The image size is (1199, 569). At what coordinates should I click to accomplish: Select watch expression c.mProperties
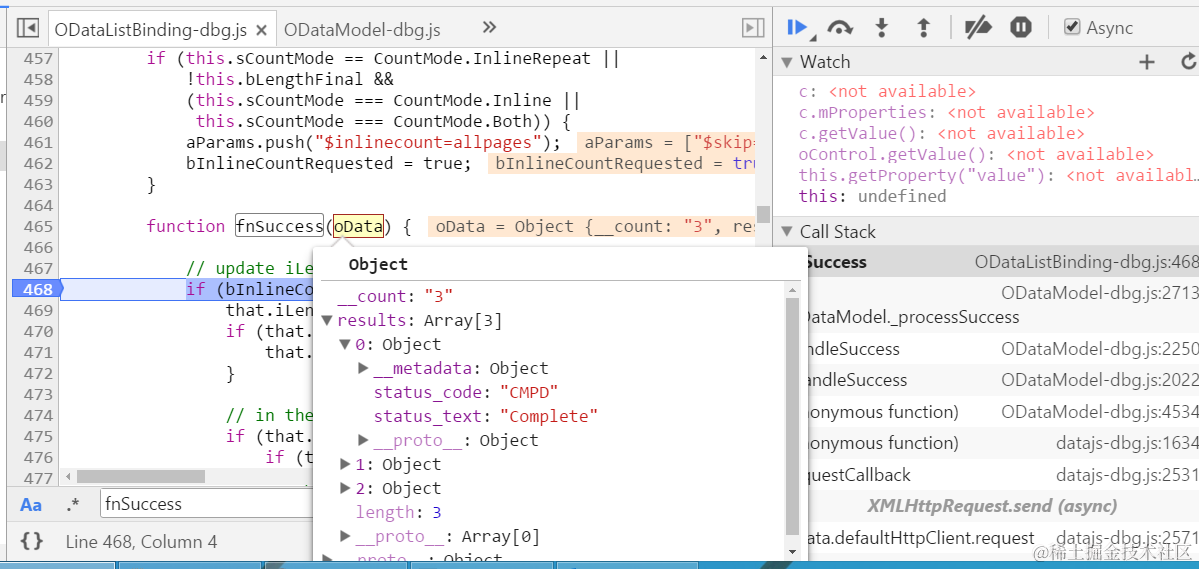947,112
